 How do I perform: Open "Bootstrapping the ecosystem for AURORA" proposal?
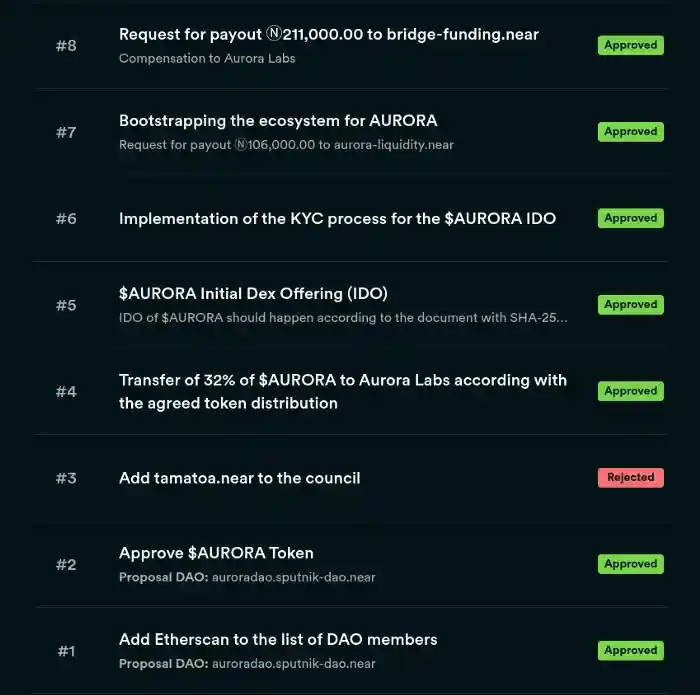(x=278, y=121)
